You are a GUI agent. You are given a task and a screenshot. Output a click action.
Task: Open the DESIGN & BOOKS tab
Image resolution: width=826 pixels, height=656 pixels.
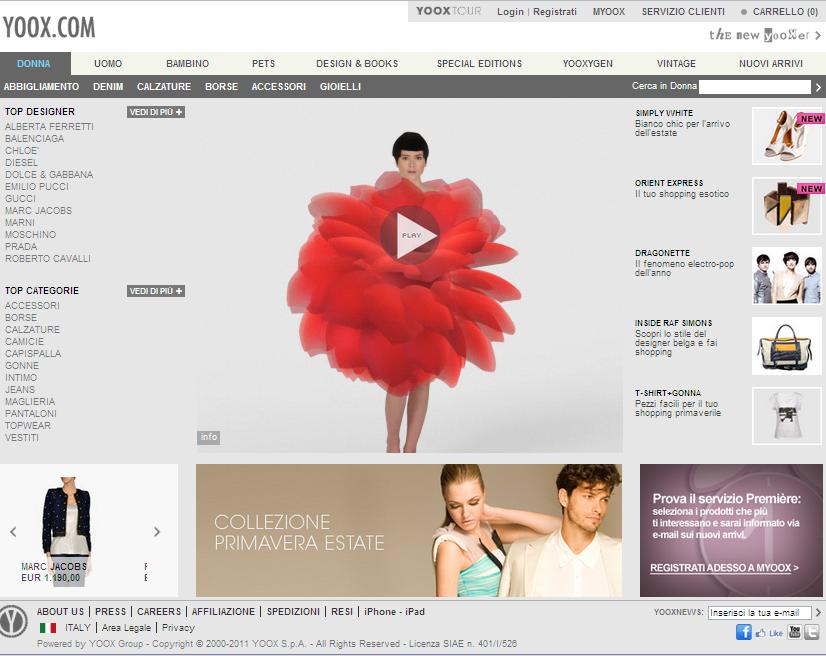pos(357,64)
